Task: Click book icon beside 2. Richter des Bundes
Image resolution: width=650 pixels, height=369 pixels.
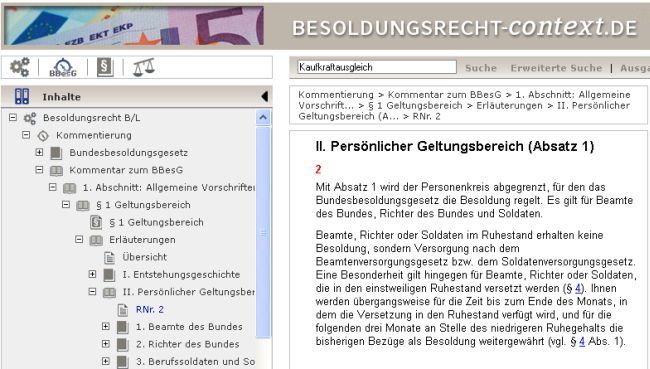Action: click(122, 345)
